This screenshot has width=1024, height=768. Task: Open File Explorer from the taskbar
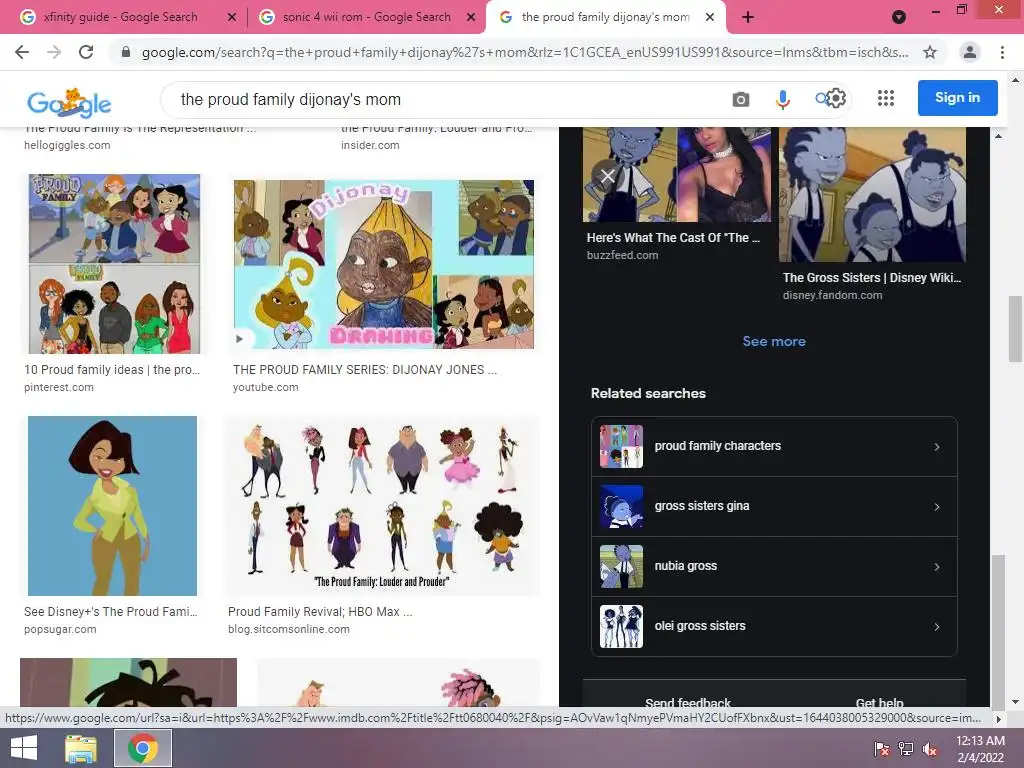tap(81, 748)
